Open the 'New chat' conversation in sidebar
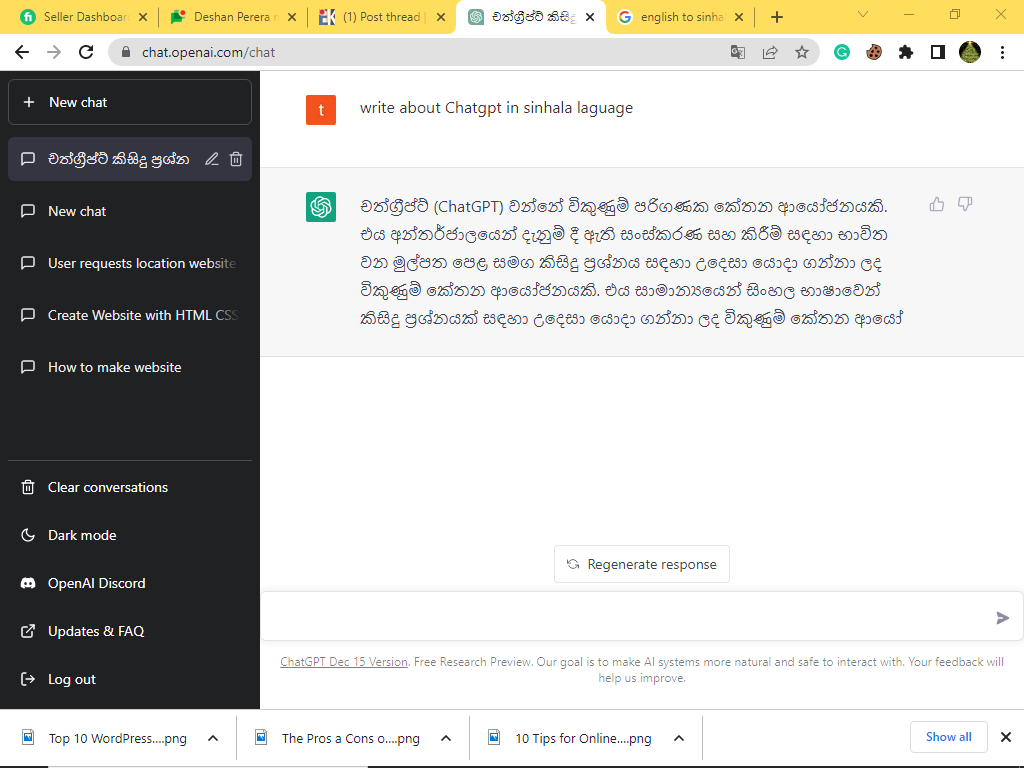Image resolution: width=1024 pixels, height=768 pixels. click(129, 211)
